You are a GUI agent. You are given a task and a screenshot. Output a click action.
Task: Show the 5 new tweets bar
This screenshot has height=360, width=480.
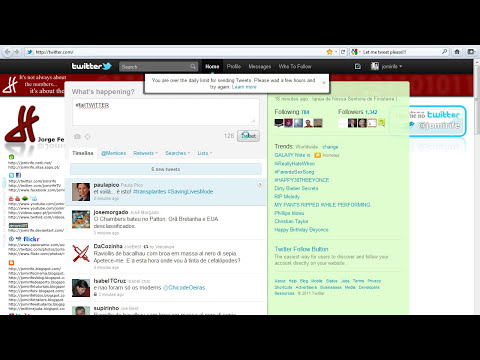click(166, 169)
